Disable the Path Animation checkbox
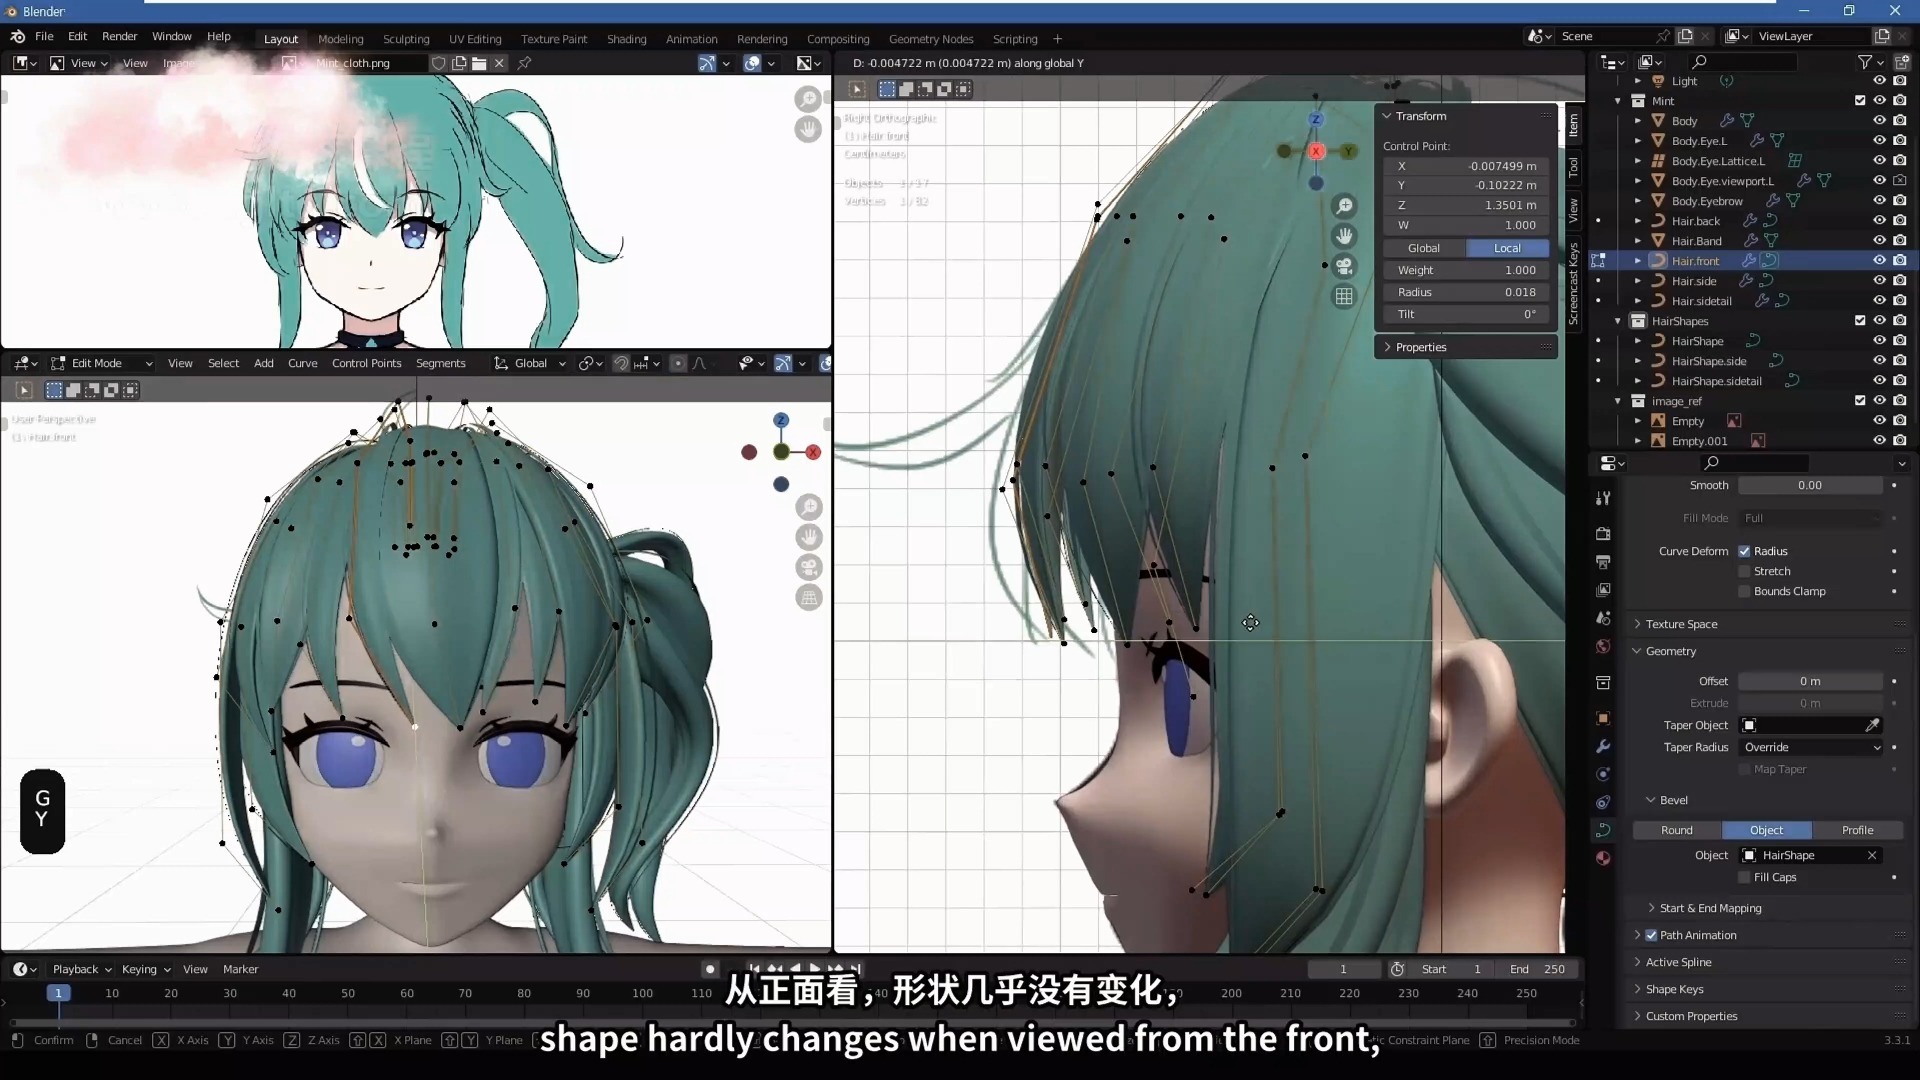Image resolution: width=1920 pixels, height=1080 pixels. pos(1651,935)
